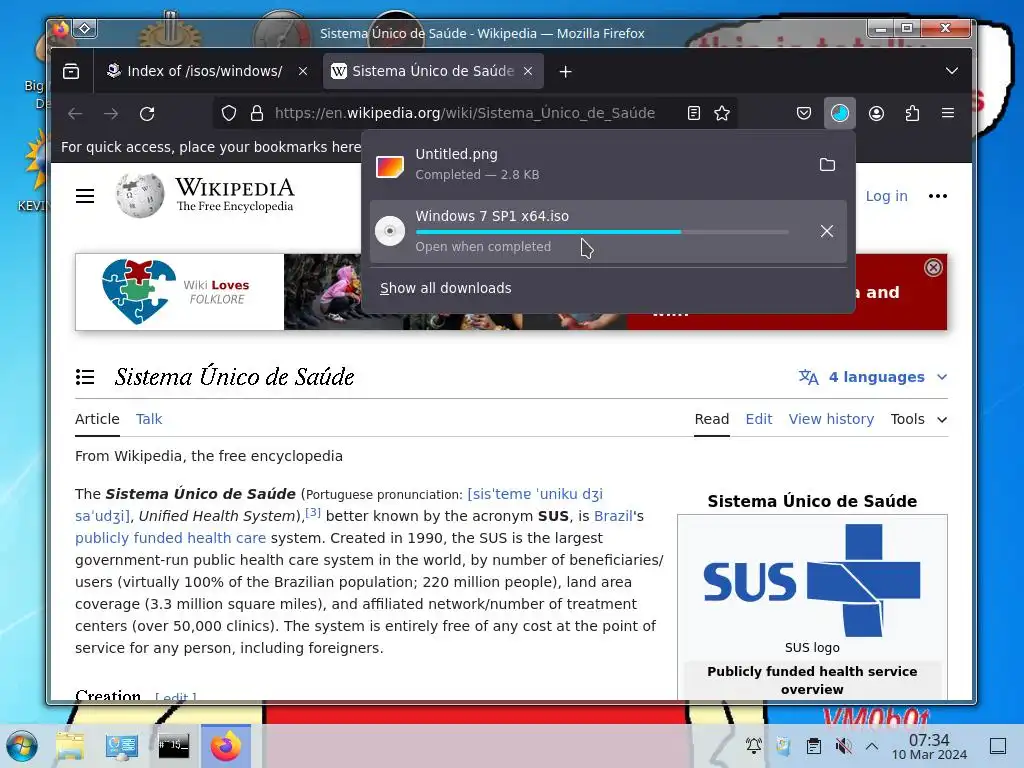Open a new tab with plus button
The height and width of the screenshot is (768, 1024).
tap(566, 71)
